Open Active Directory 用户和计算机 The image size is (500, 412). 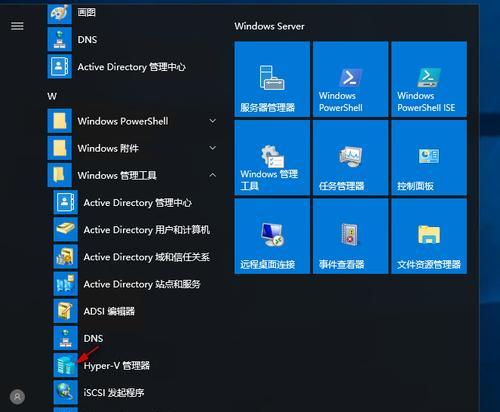point(133,230)
